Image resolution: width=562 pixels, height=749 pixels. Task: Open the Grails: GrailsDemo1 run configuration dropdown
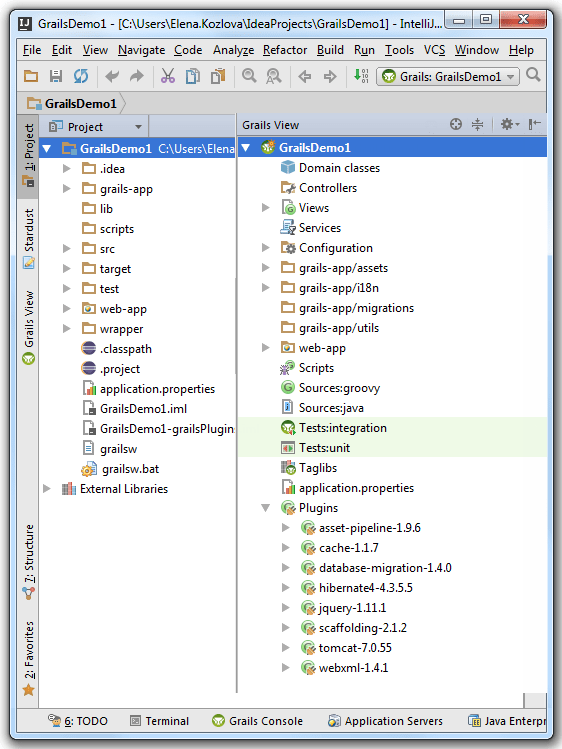[x=448, y=76]
